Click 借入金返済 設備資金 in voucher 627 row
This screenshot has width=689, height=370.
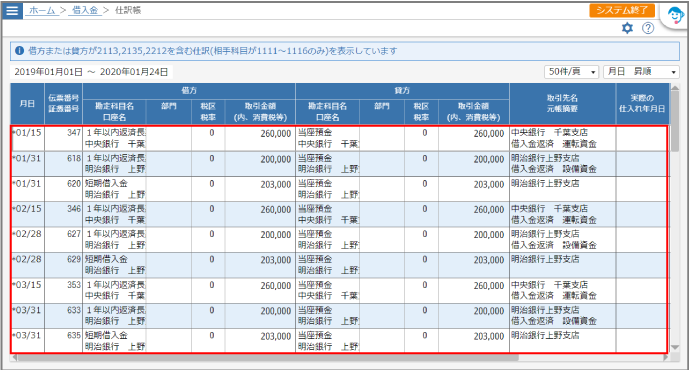(x=554, y=245)
